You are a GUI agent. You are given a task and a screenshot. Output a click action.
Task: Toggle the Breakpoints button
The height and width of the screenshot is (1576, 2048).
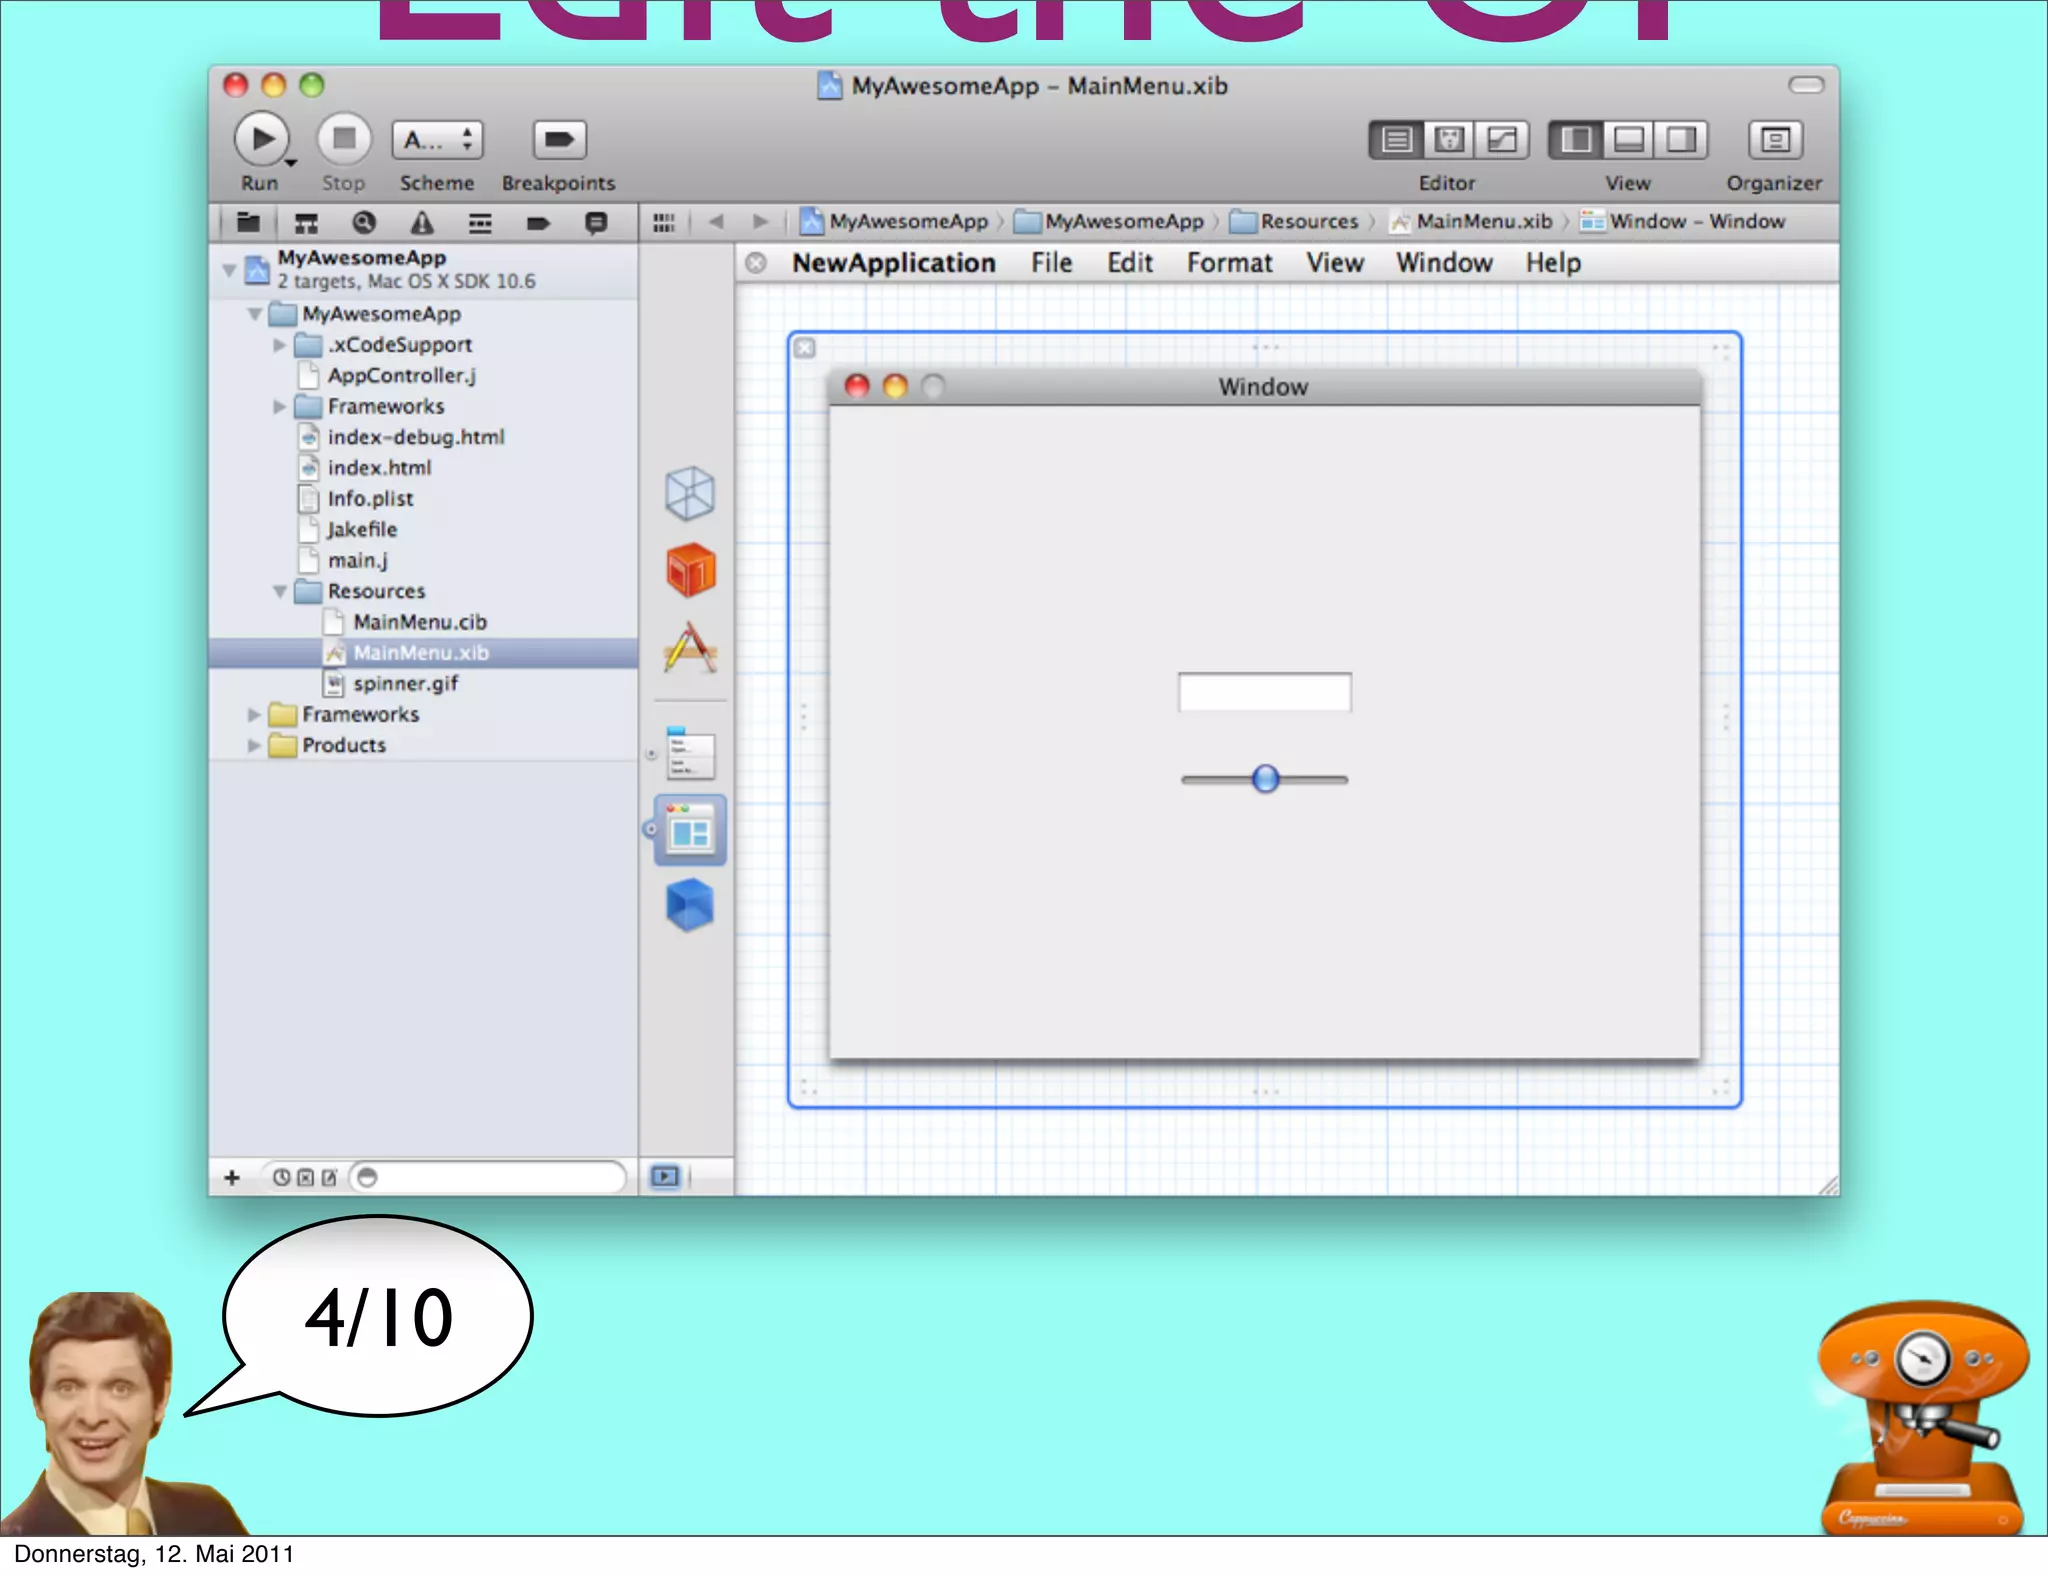click(559, 140)
